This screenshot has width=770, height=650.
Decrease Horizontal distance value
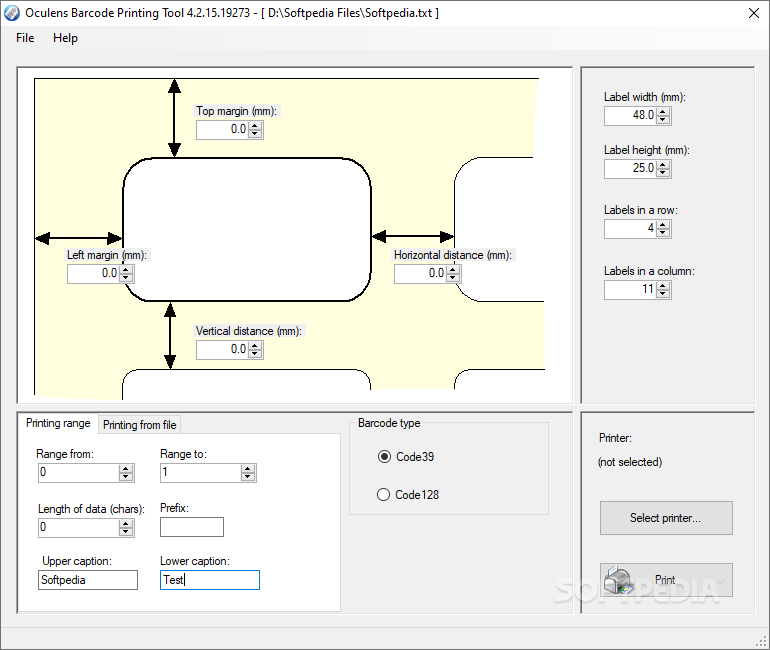(453, 277)
